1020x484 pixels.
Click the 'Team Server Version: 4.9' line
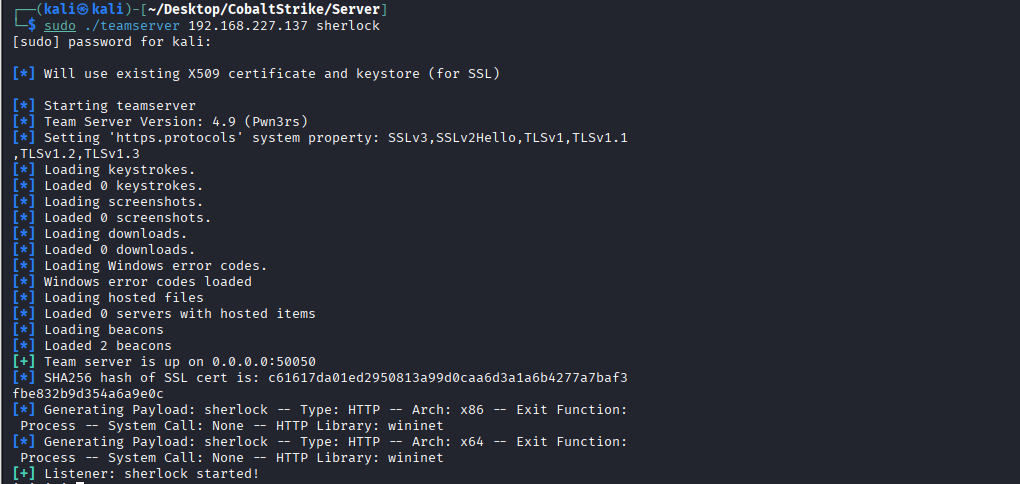152,121
